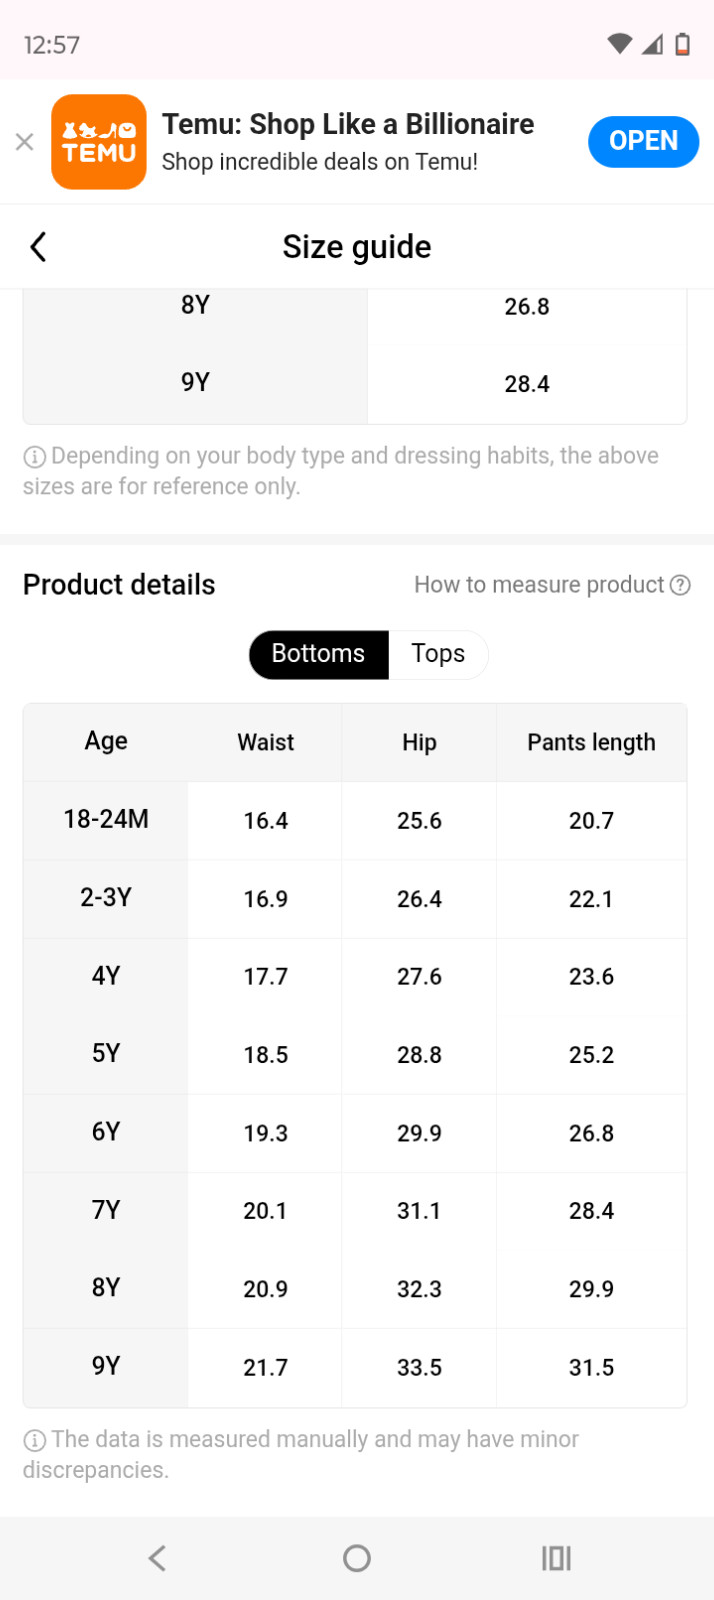Check battery icon in status bar
This screenshot has height=1600, width=714.
683,44
